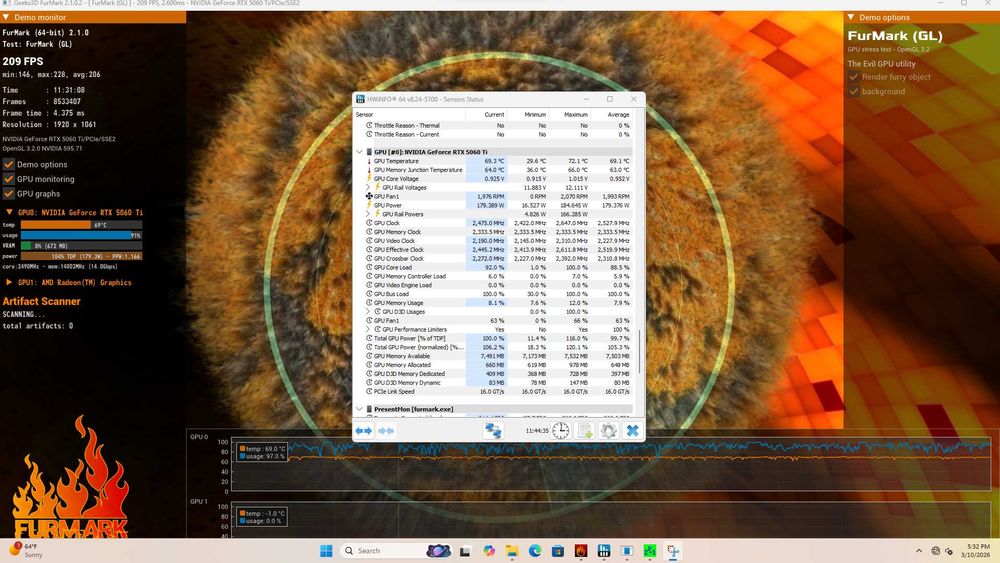Launch Copilot from the taskbar
Screen dimensions: 1000x563
(489, 551)
